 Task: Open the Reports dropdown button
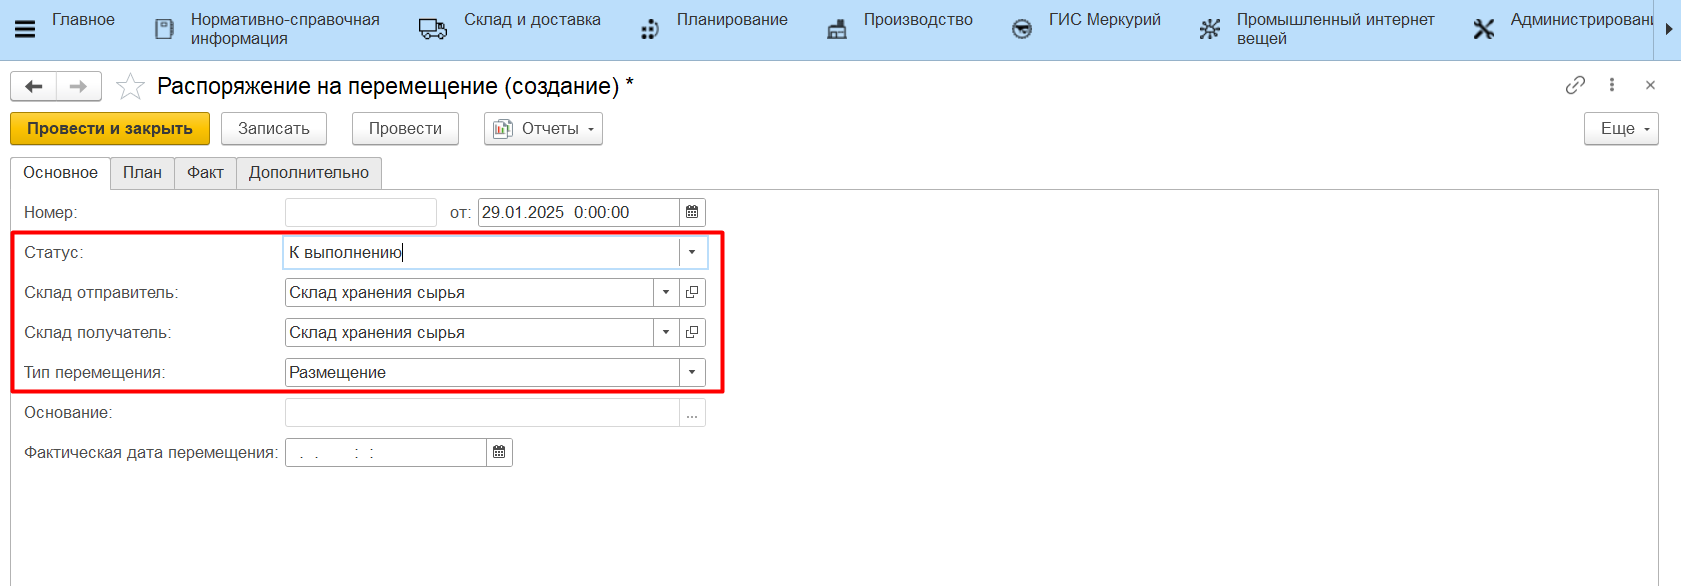(x=543, y=129)
